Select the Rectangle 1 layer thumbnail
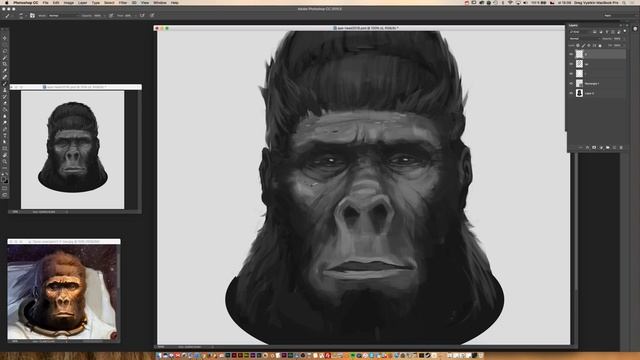Viewport: 640px width, 360px height. [579, 83]
